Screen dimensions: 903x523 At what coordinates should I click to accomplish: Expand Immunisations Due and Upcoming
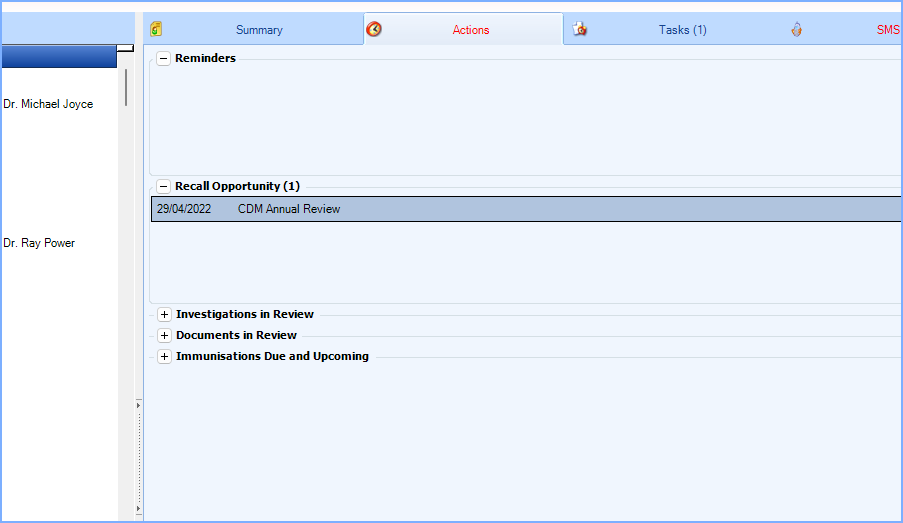point(165,357)
